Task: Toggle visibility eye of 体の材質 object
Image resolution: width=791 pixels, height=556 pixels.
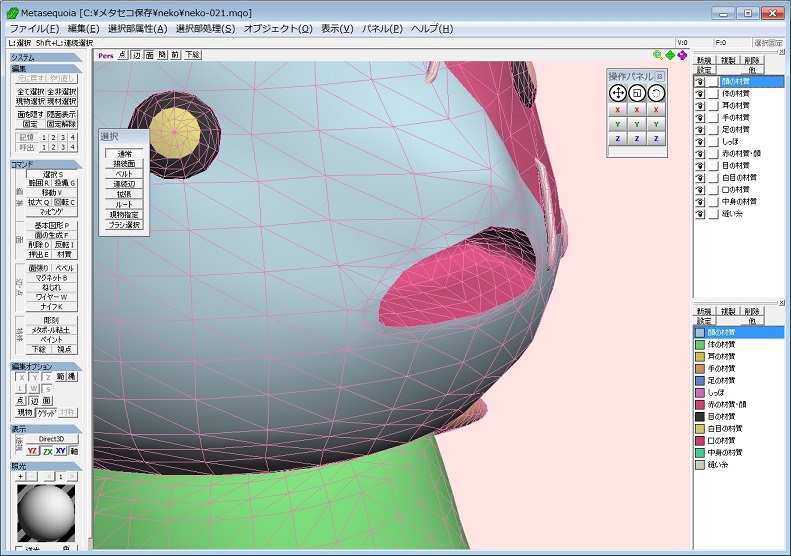Action: 700,93
